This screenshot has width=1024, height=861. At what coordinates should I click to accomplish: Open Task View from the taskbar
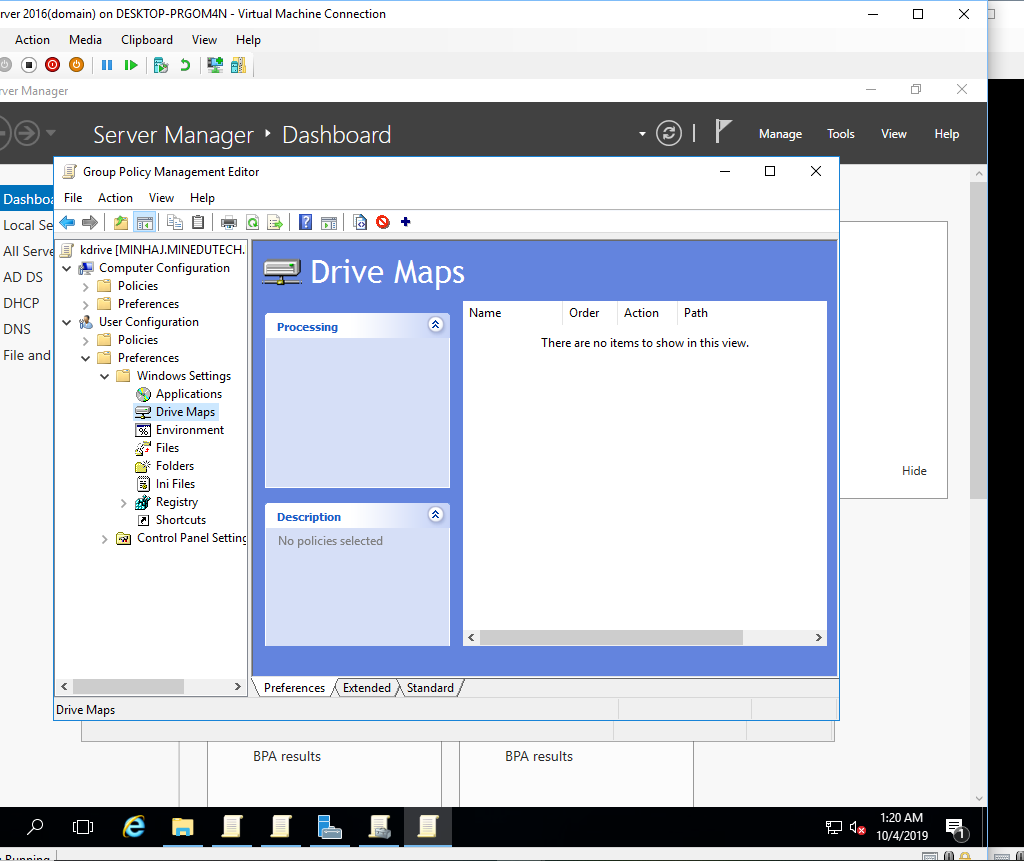pos(83,827)
